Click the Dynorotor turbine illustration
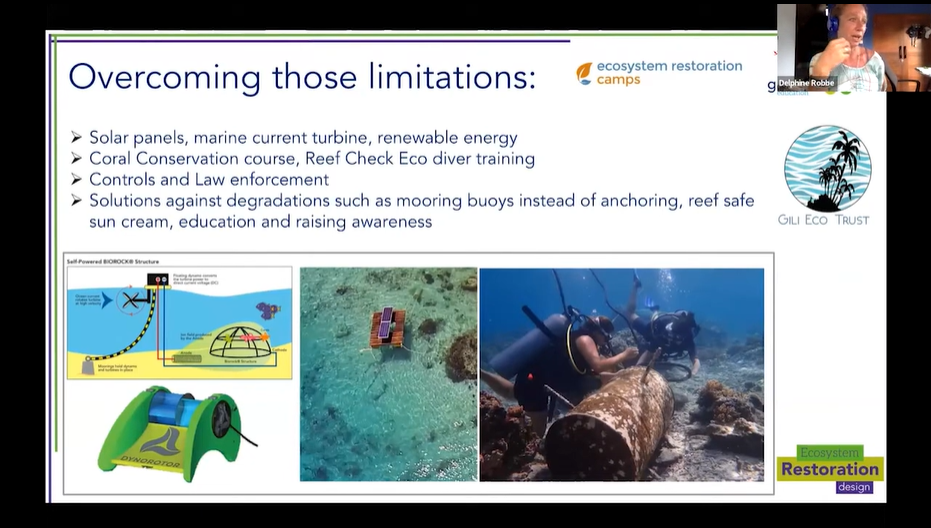The height and width of the screenshot is (528, 931). (176, 433)
